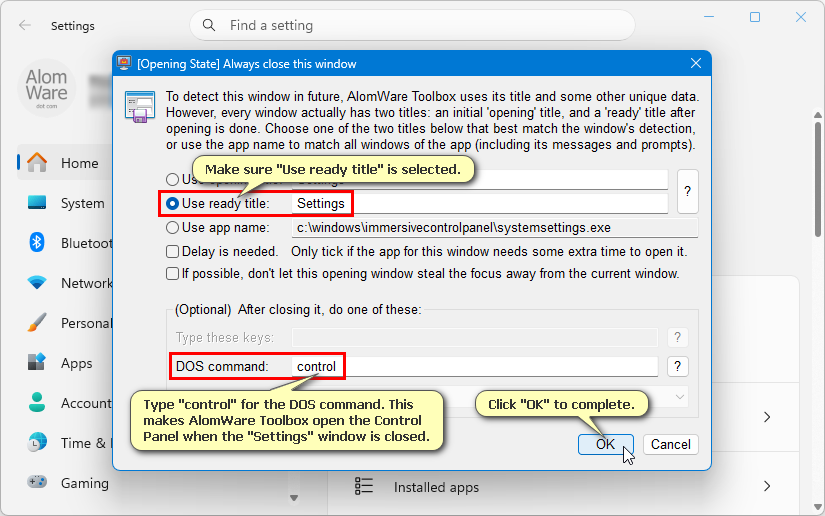
Task: Click the Time & language globe icon
Action: pyautogui.click(x=37, y=442)
